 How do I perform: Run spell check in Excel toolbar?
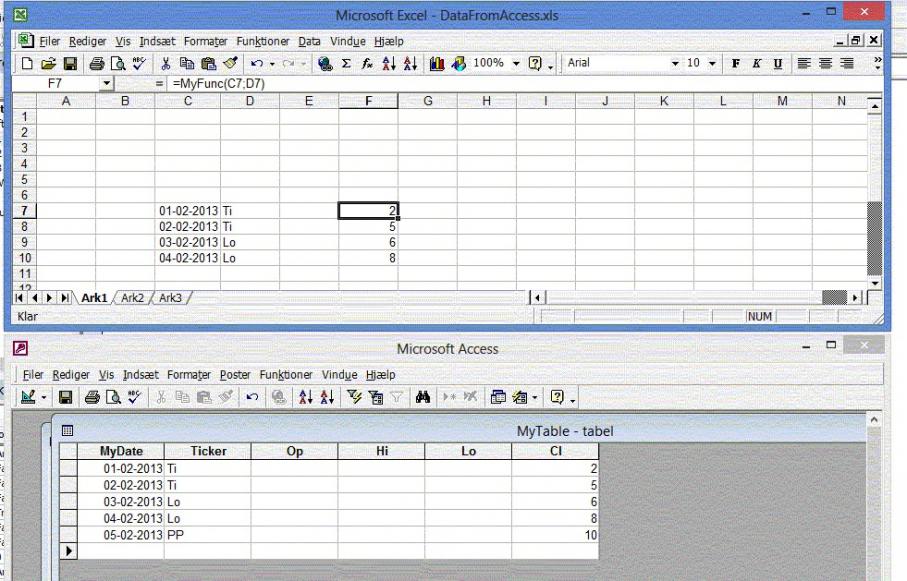pyautogui.click(x=139, y=64)
